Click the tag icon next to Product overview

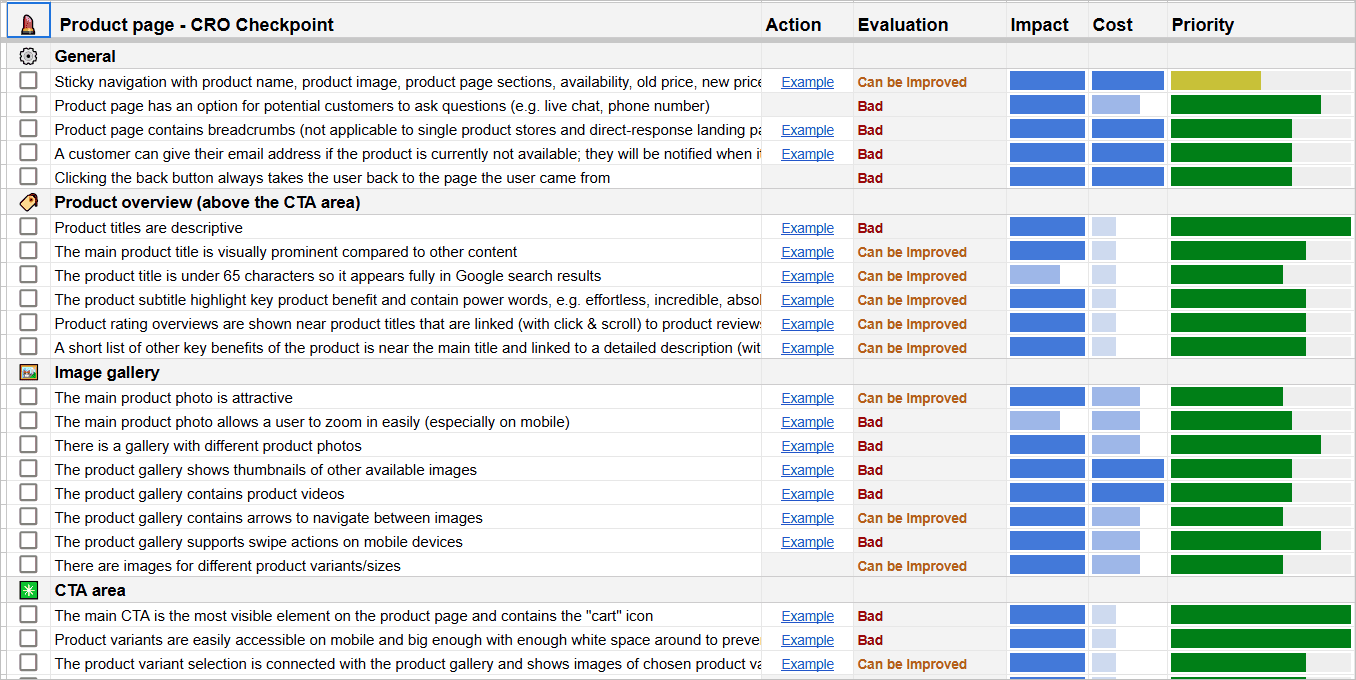coord(28,202)
